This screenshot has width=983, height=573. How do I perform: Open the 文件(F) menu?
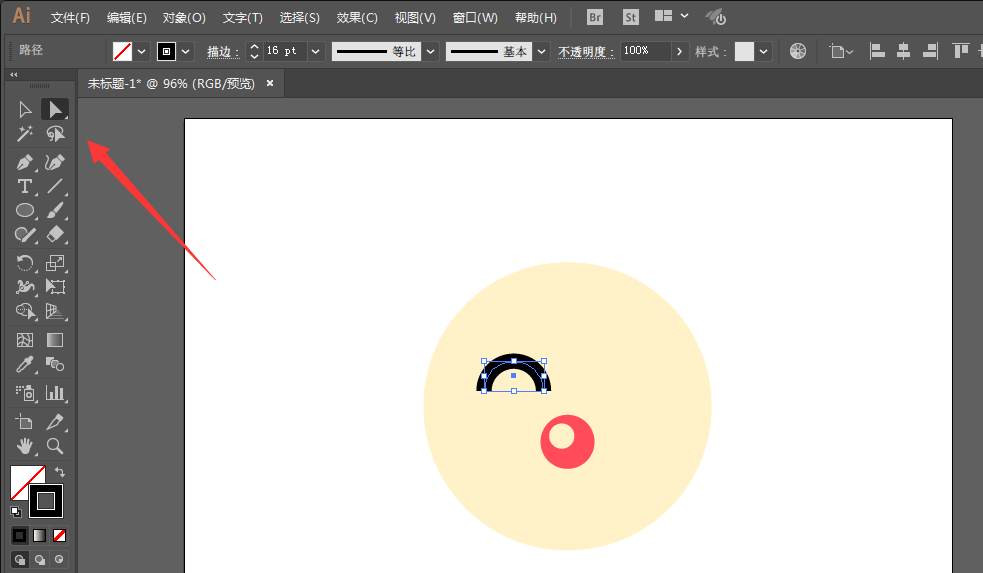click(x=70, y=18)
